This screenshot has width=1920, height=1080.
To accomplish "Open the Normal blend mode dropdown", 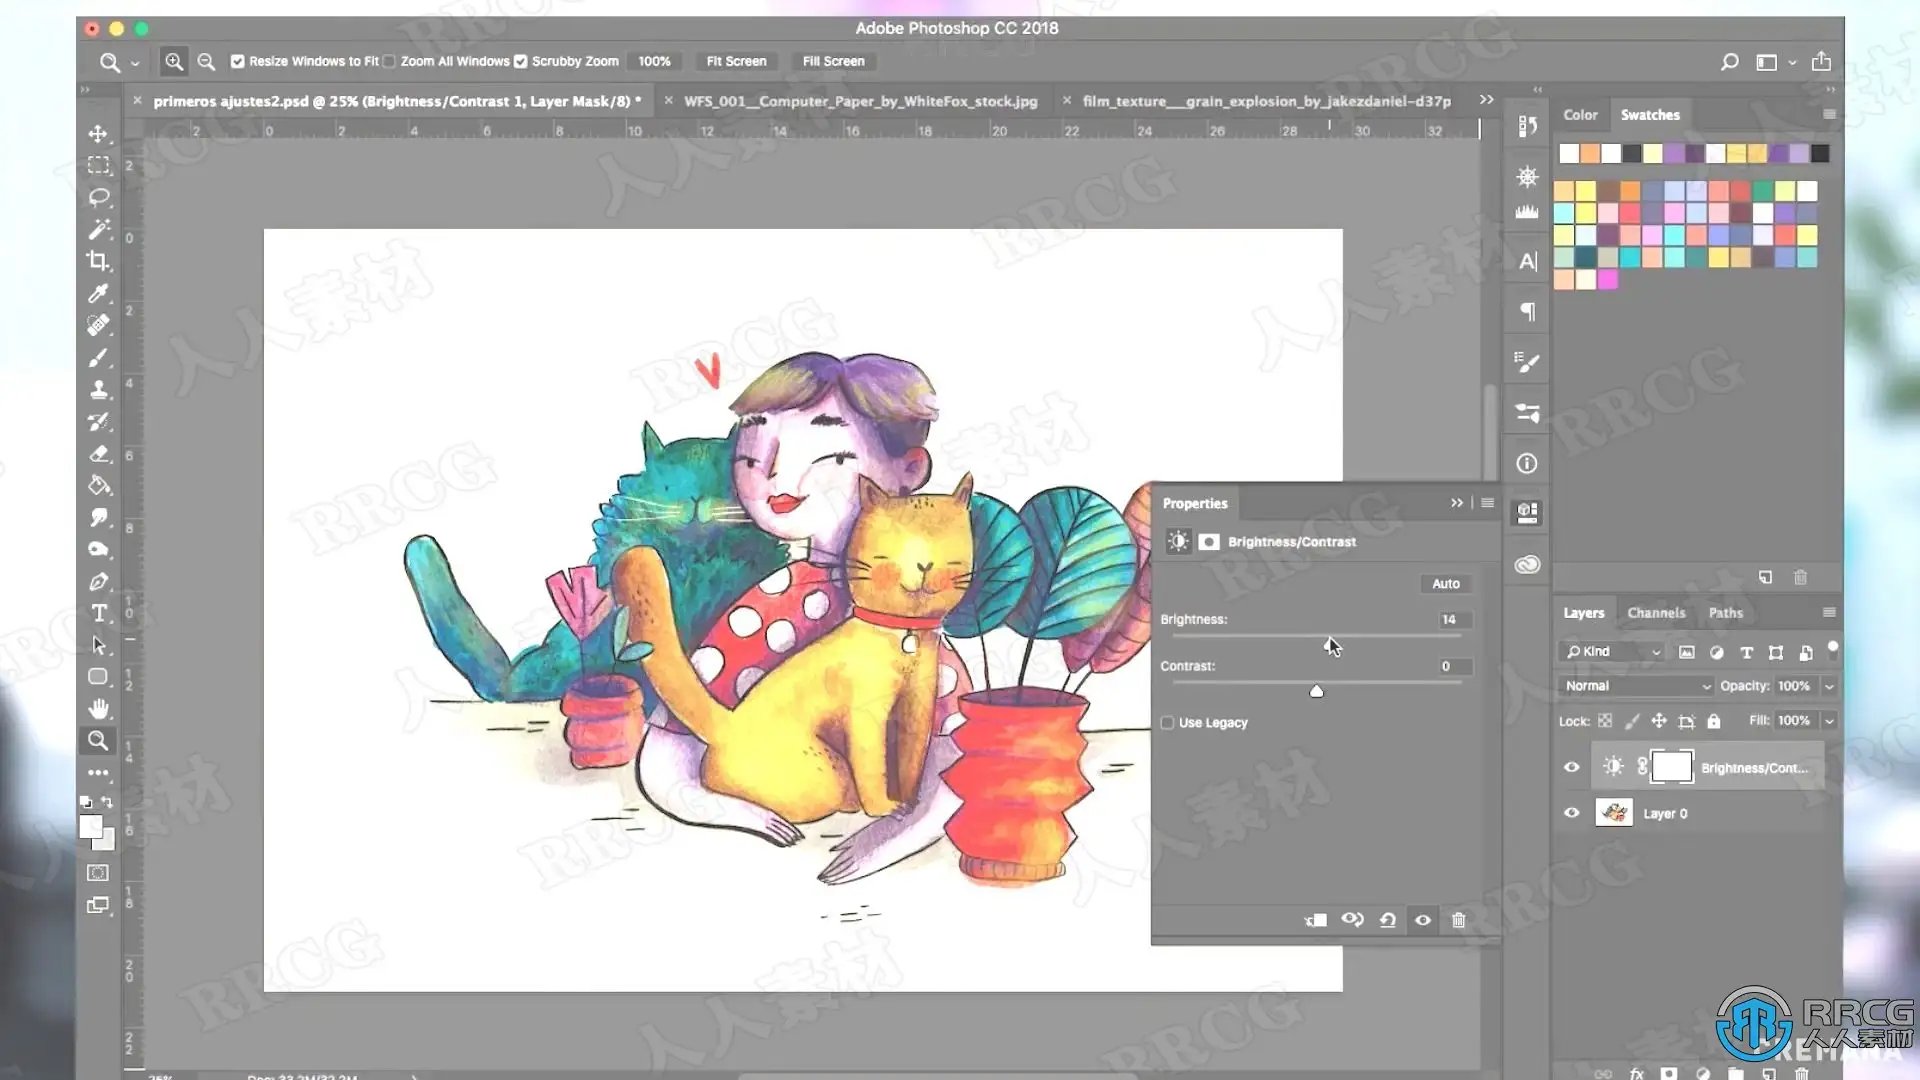I will pyautogui.click(x=1636, y=686).
